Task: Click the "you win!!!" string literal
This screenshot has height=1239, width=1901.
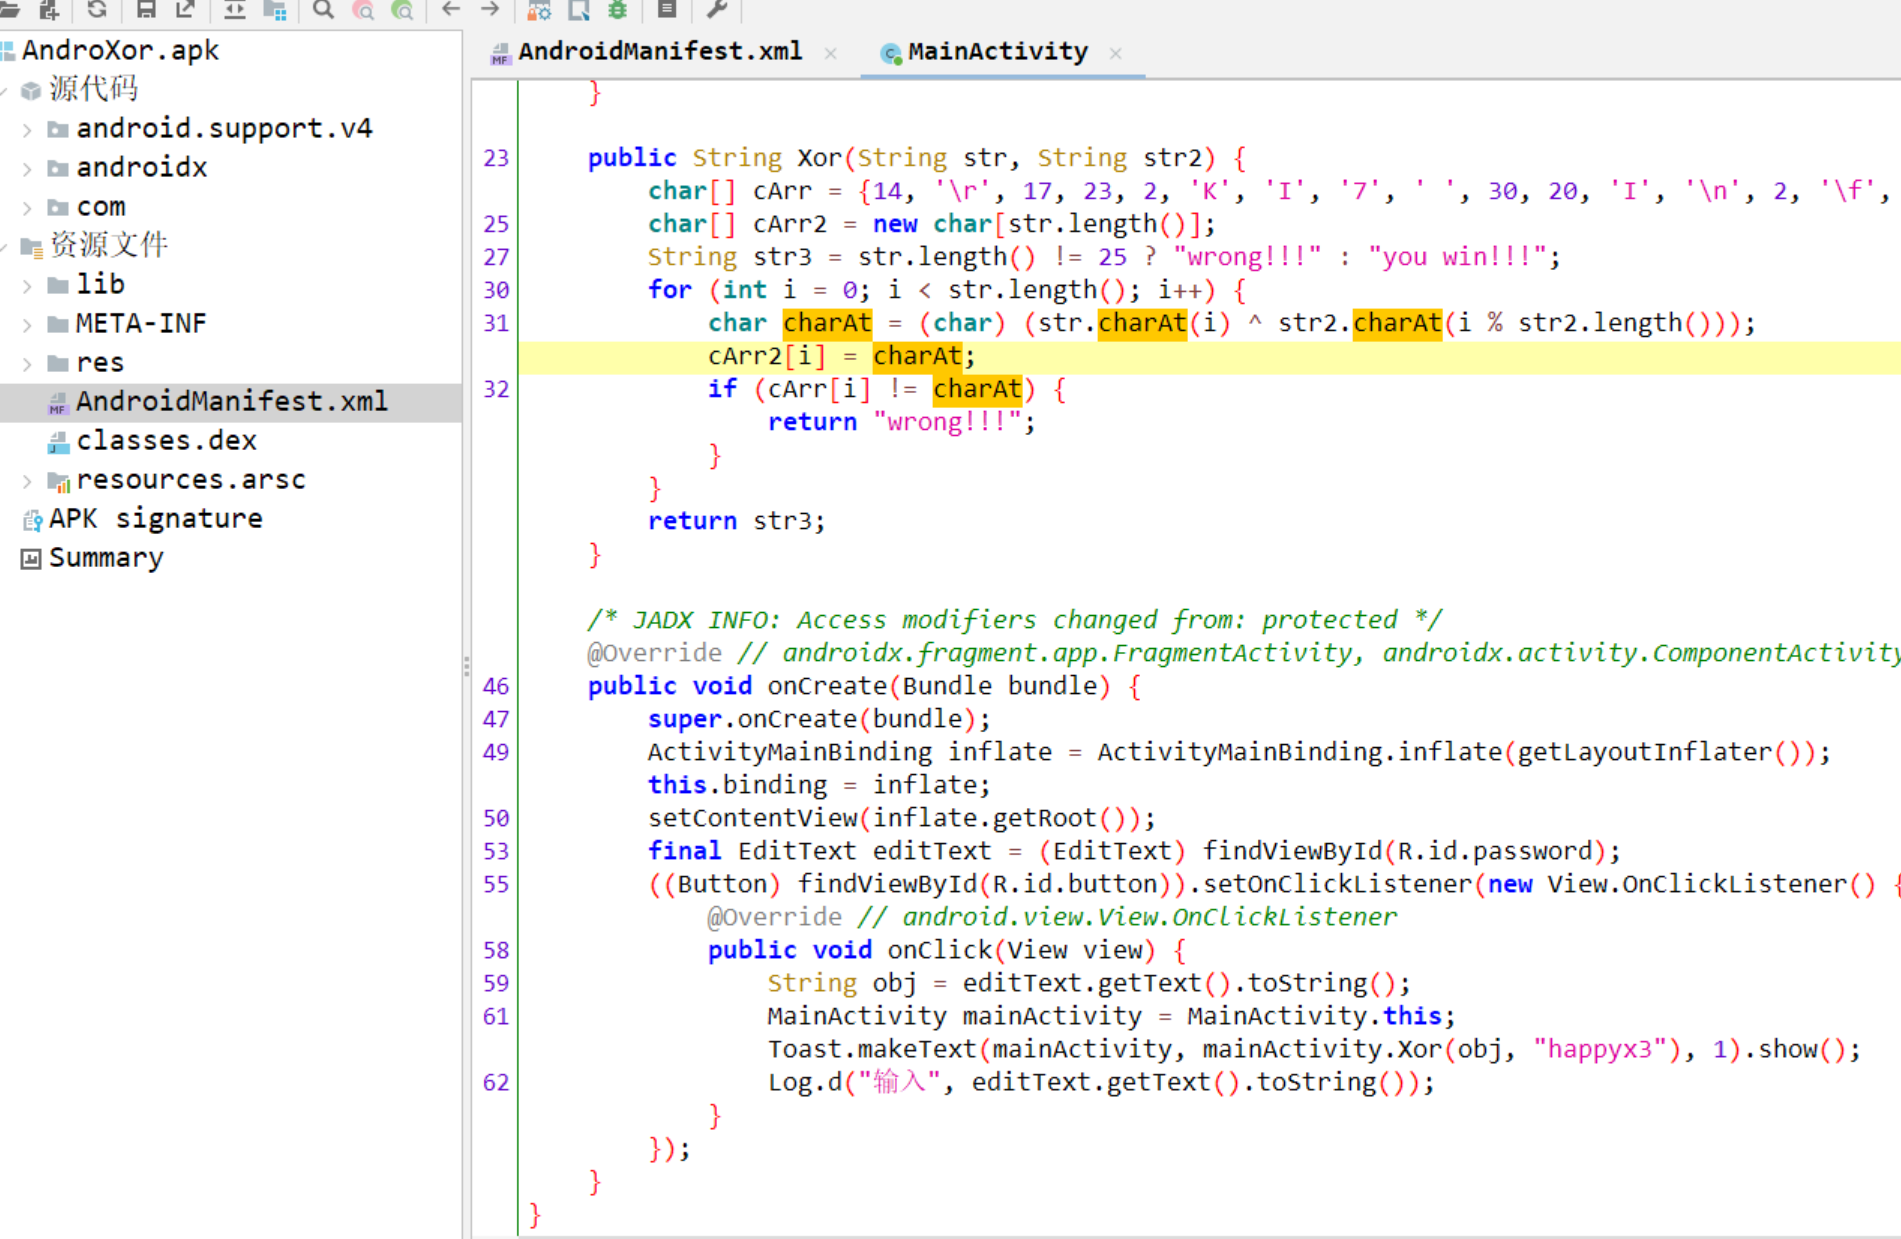Action: click(1459, 256)
